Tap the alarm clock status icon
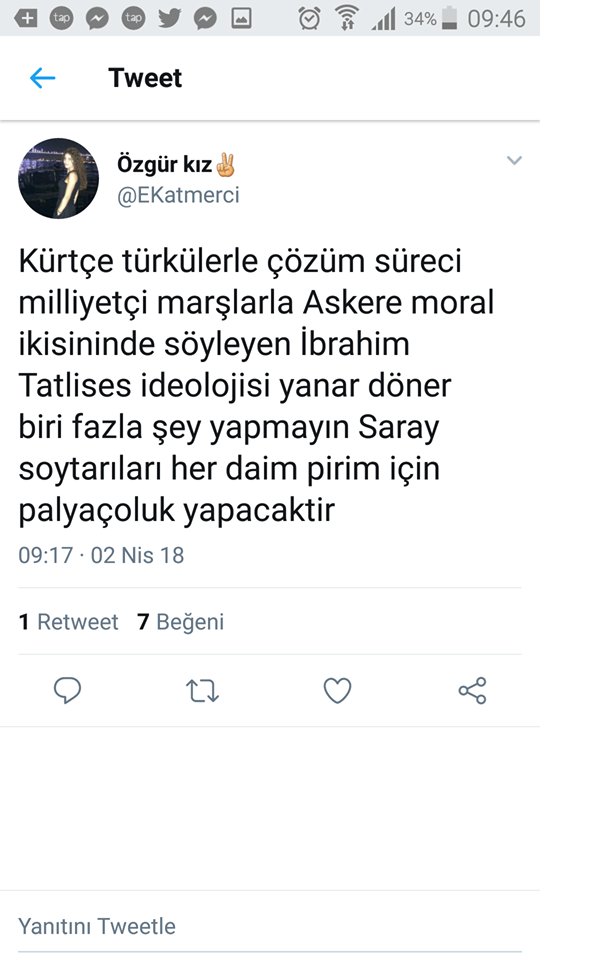Screen dimensions: 600x960 310,18
